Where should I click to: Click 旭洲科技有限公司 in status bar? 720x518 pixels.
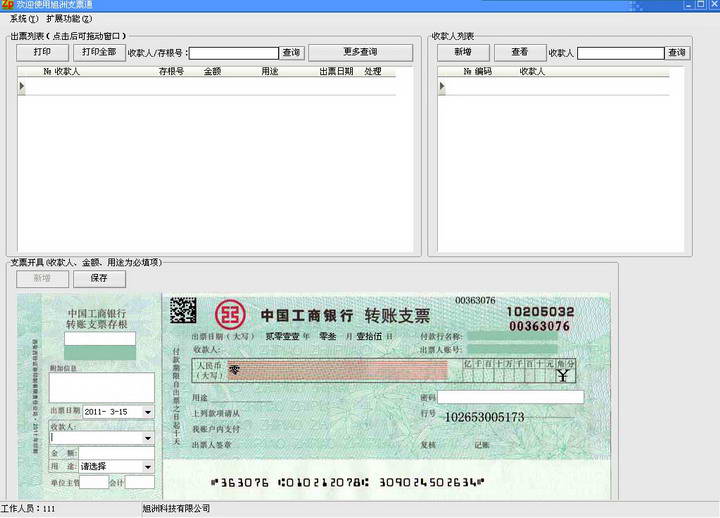click(x=176, y=508)
